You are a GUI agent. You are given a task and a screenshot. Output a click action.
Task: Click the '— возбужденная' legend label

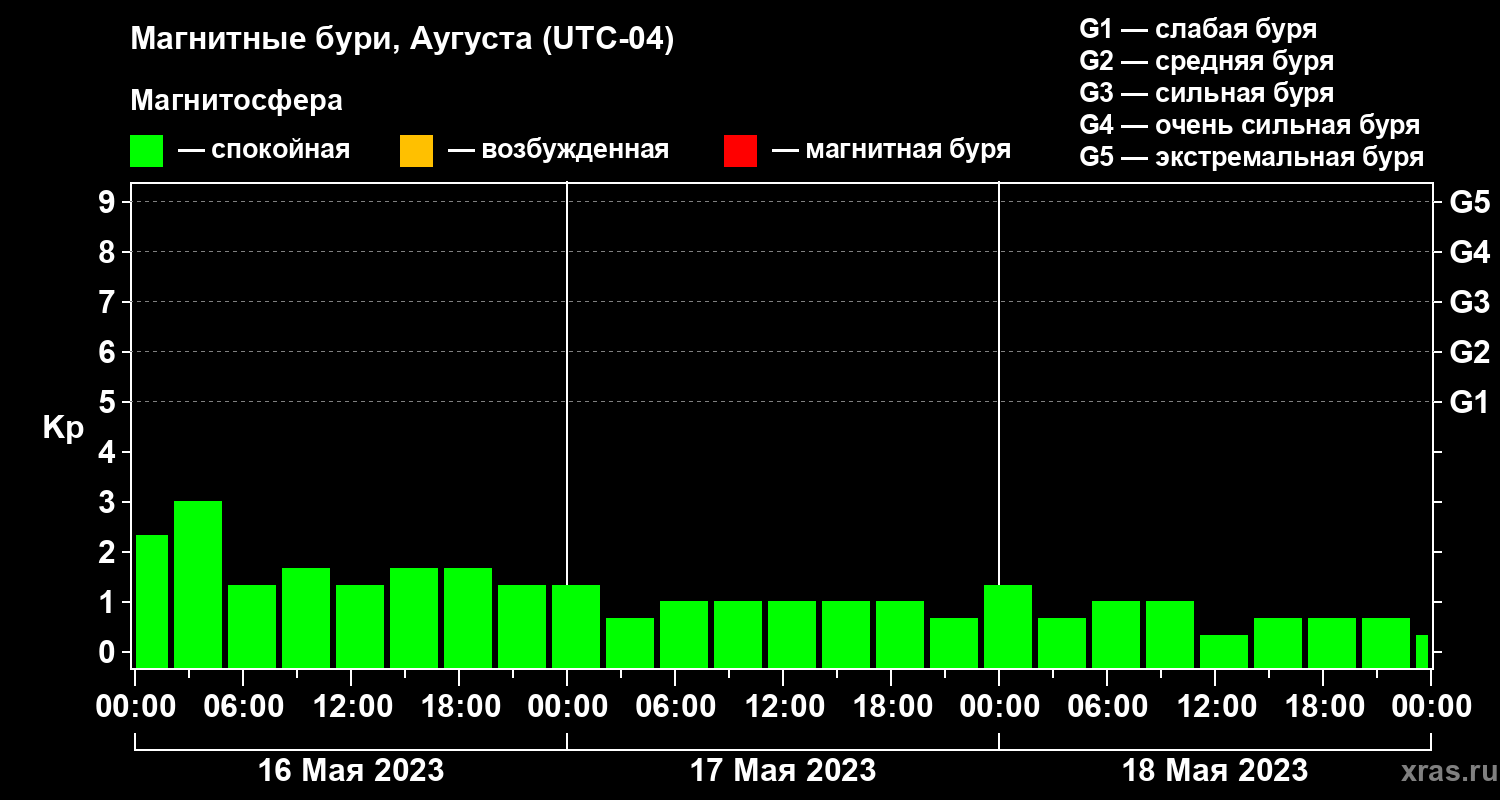coord(558,150)
